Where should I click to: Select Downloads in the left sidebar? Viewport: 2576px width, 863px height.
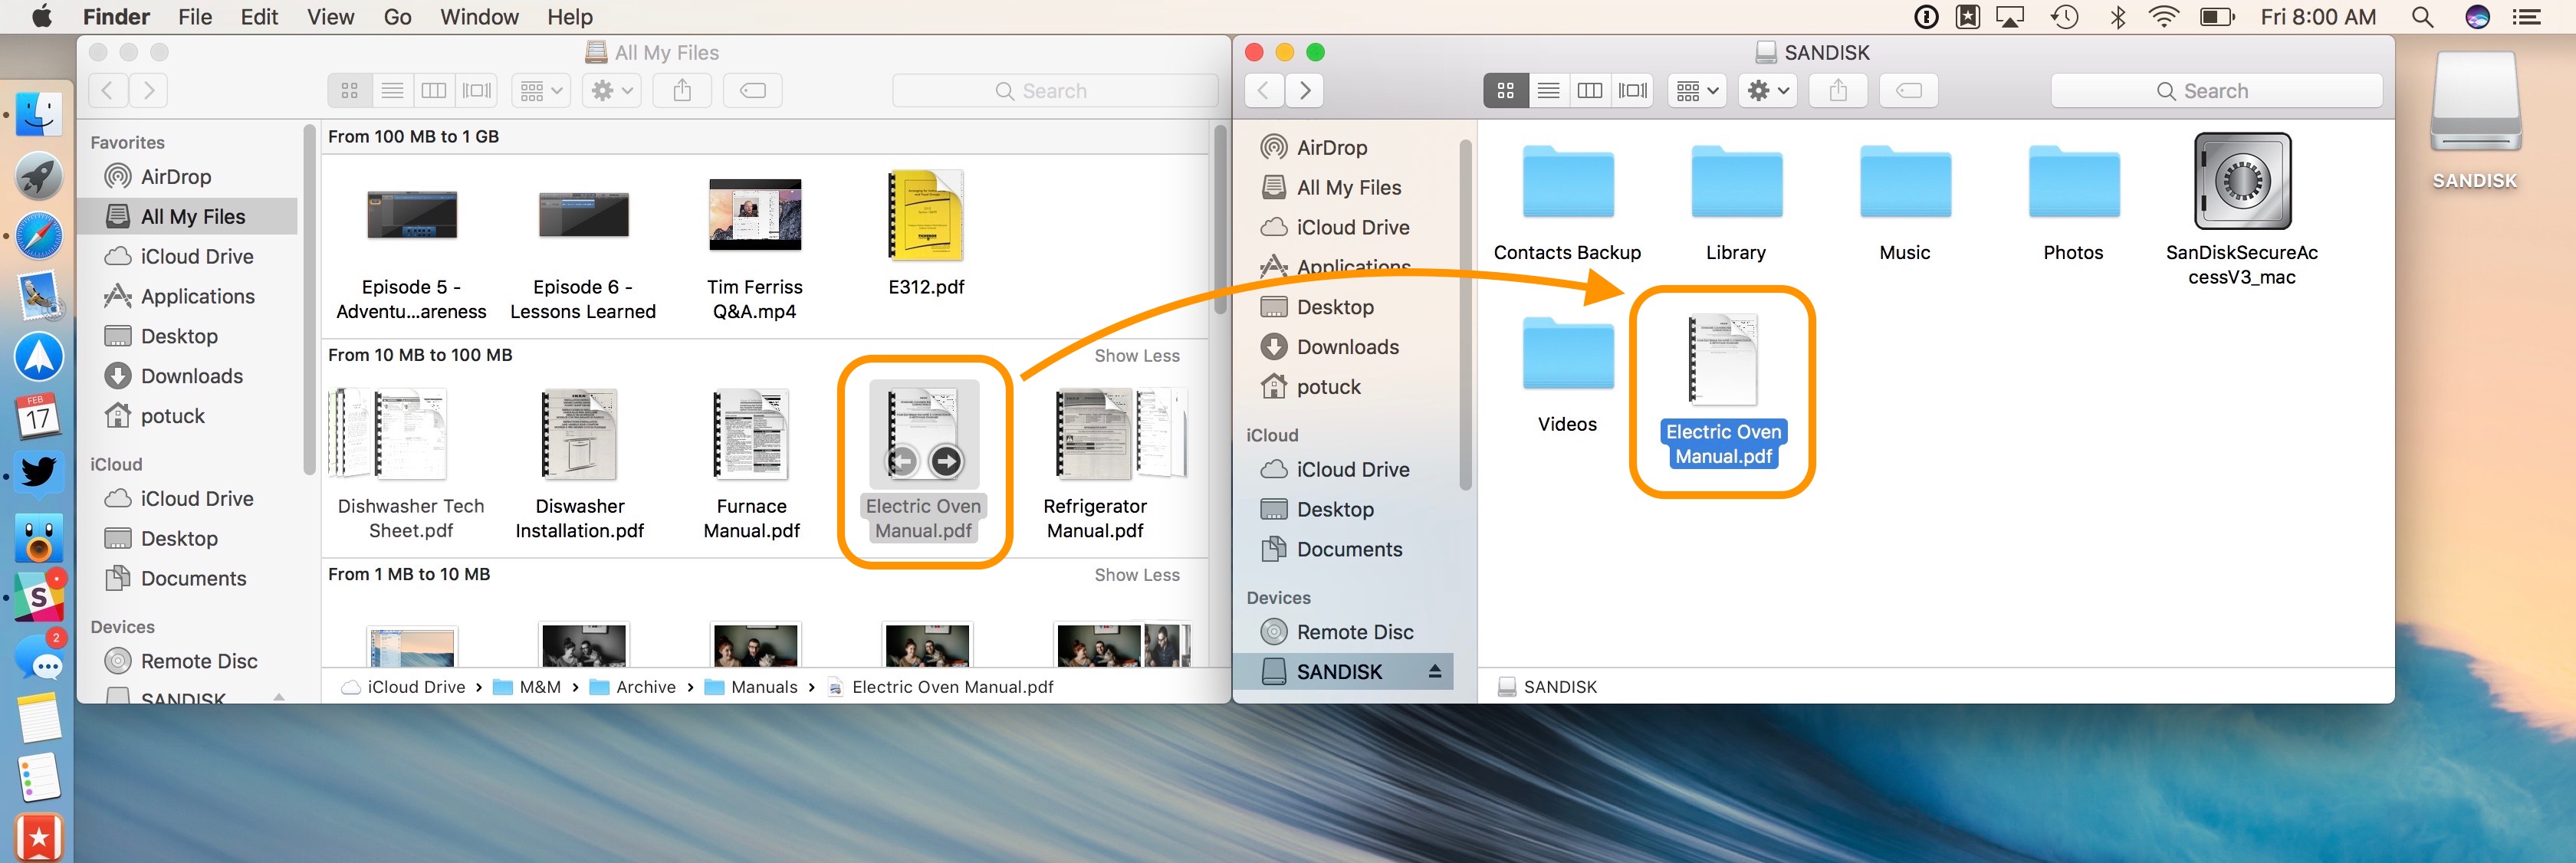pyautogui.click(x=192, y=376)
